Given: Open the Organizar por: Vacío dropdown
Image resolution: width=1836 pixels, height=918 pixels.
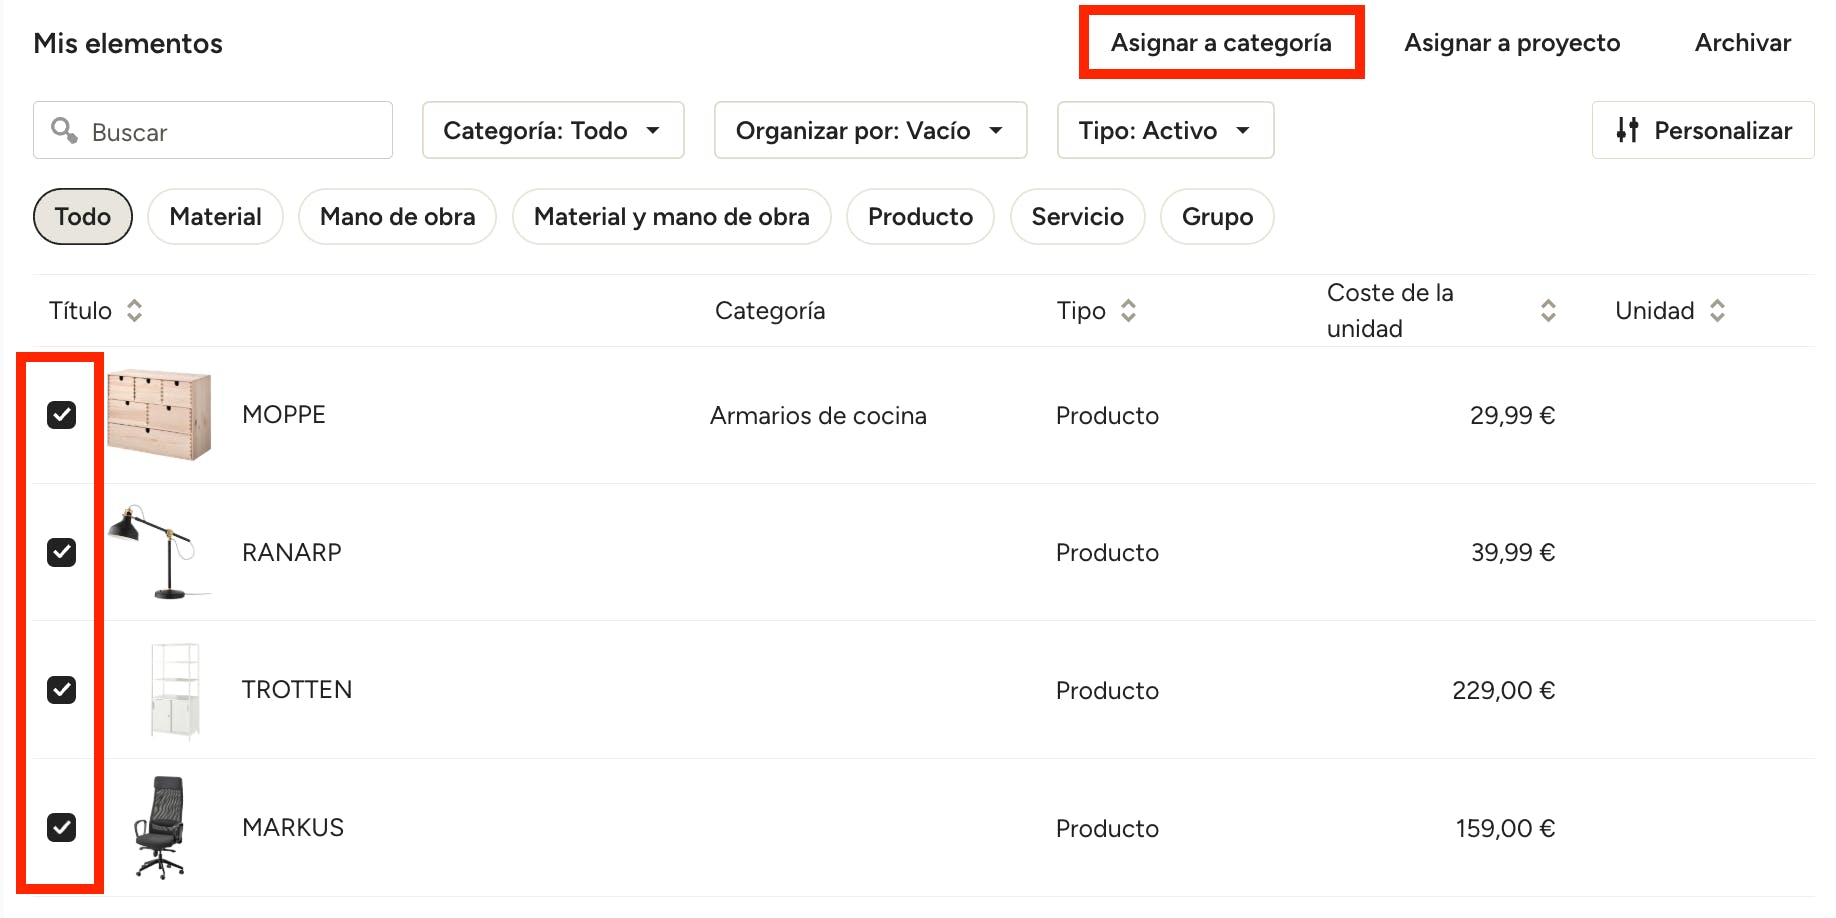Looking at the screenshot, I should point(870,130).
